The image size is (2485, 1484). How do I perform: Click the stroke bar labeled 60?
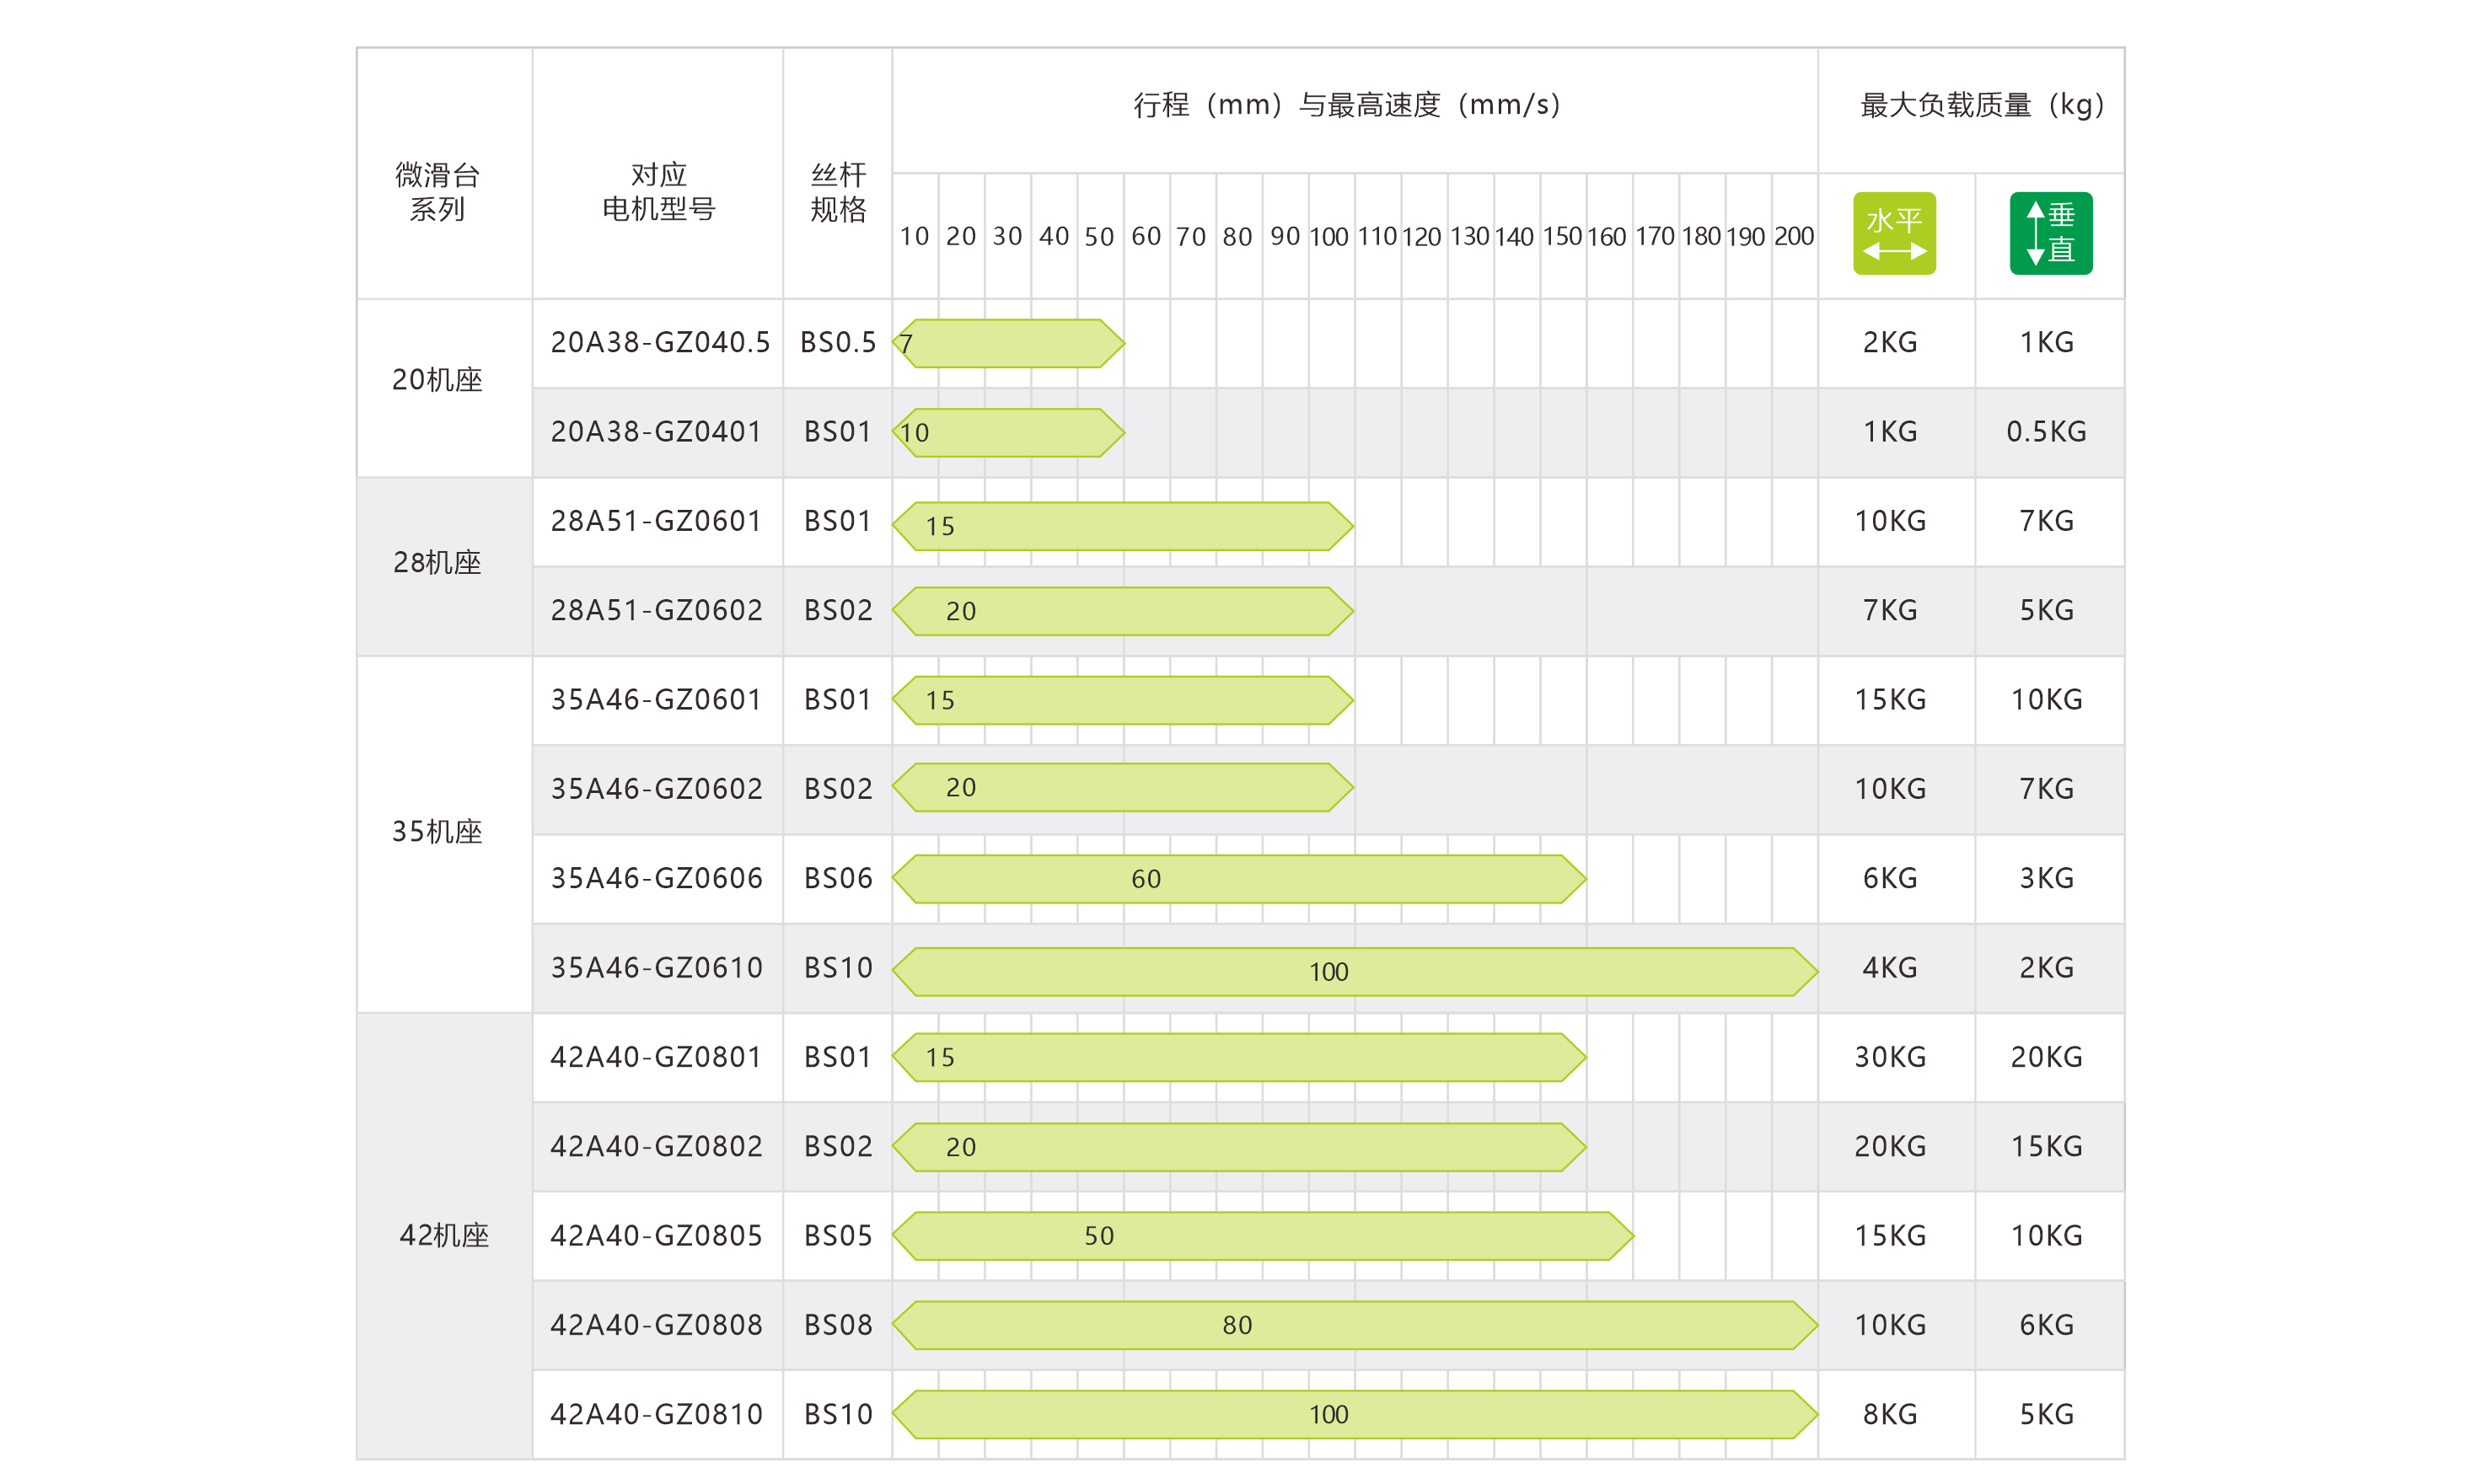tap(1239, 879)
